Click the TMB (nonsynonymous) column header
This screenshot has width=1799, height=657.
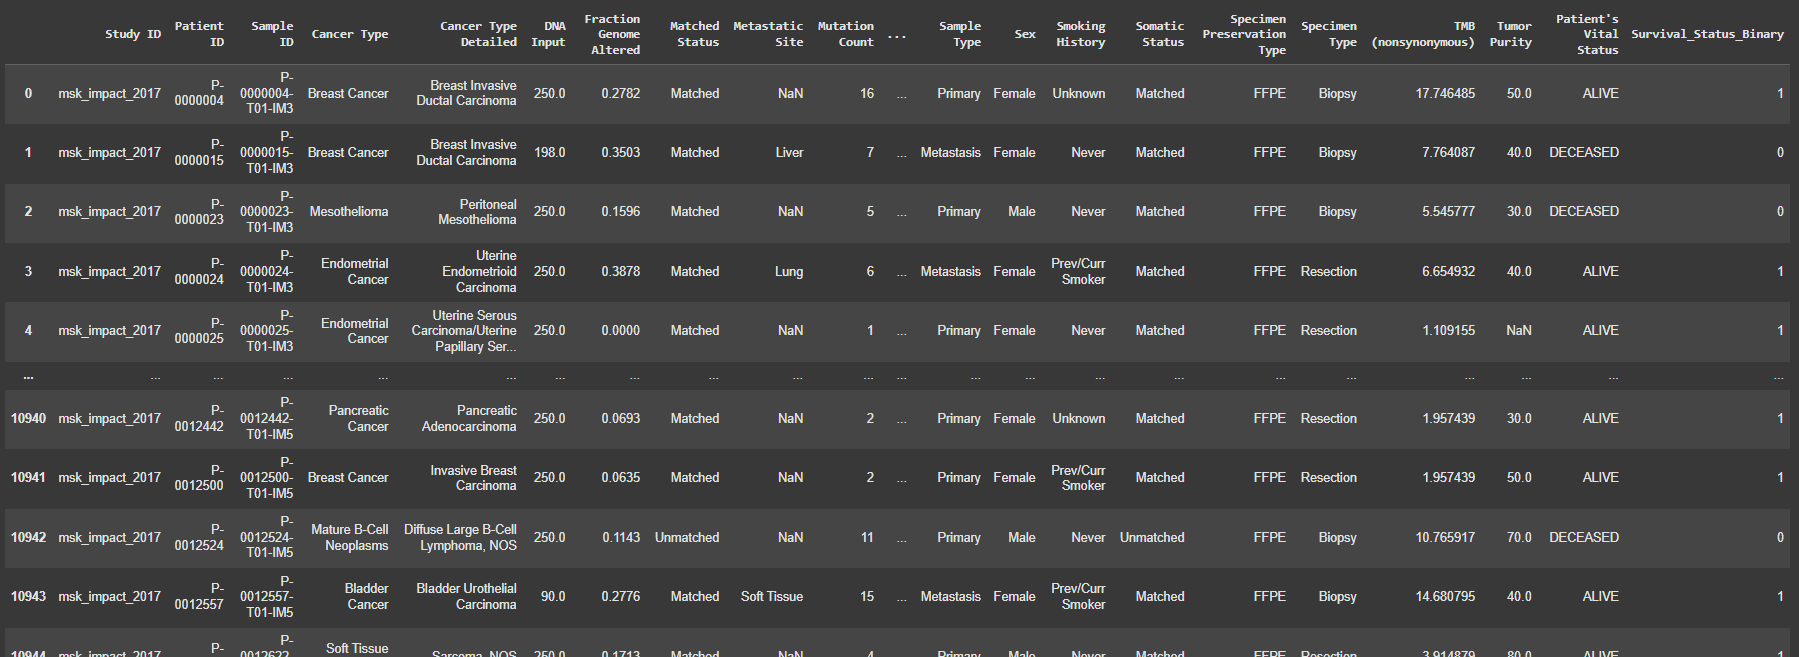(1423, 34)
